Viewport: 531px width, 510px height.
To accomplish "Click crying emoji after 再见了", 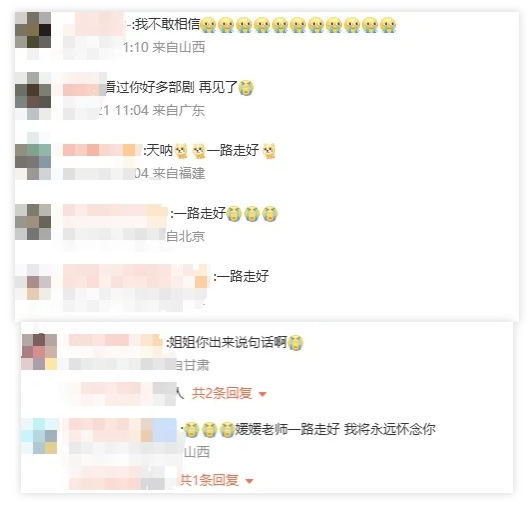I will [x=246, y=88].
